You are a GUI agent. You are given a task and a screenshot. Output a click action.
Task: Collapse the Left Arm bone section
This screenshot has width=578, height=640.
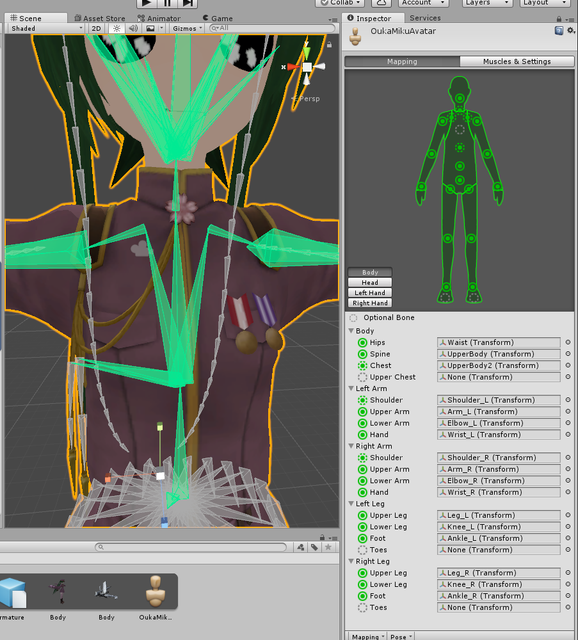(351, 388)
